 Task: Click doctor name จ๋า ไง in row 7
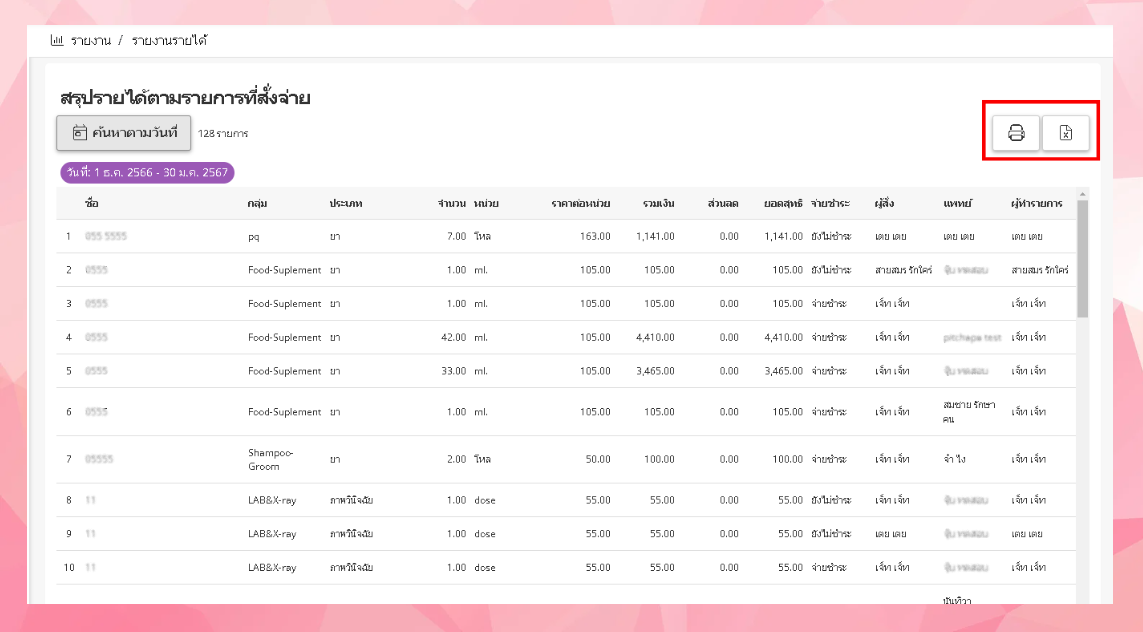[x=953, y=459]
